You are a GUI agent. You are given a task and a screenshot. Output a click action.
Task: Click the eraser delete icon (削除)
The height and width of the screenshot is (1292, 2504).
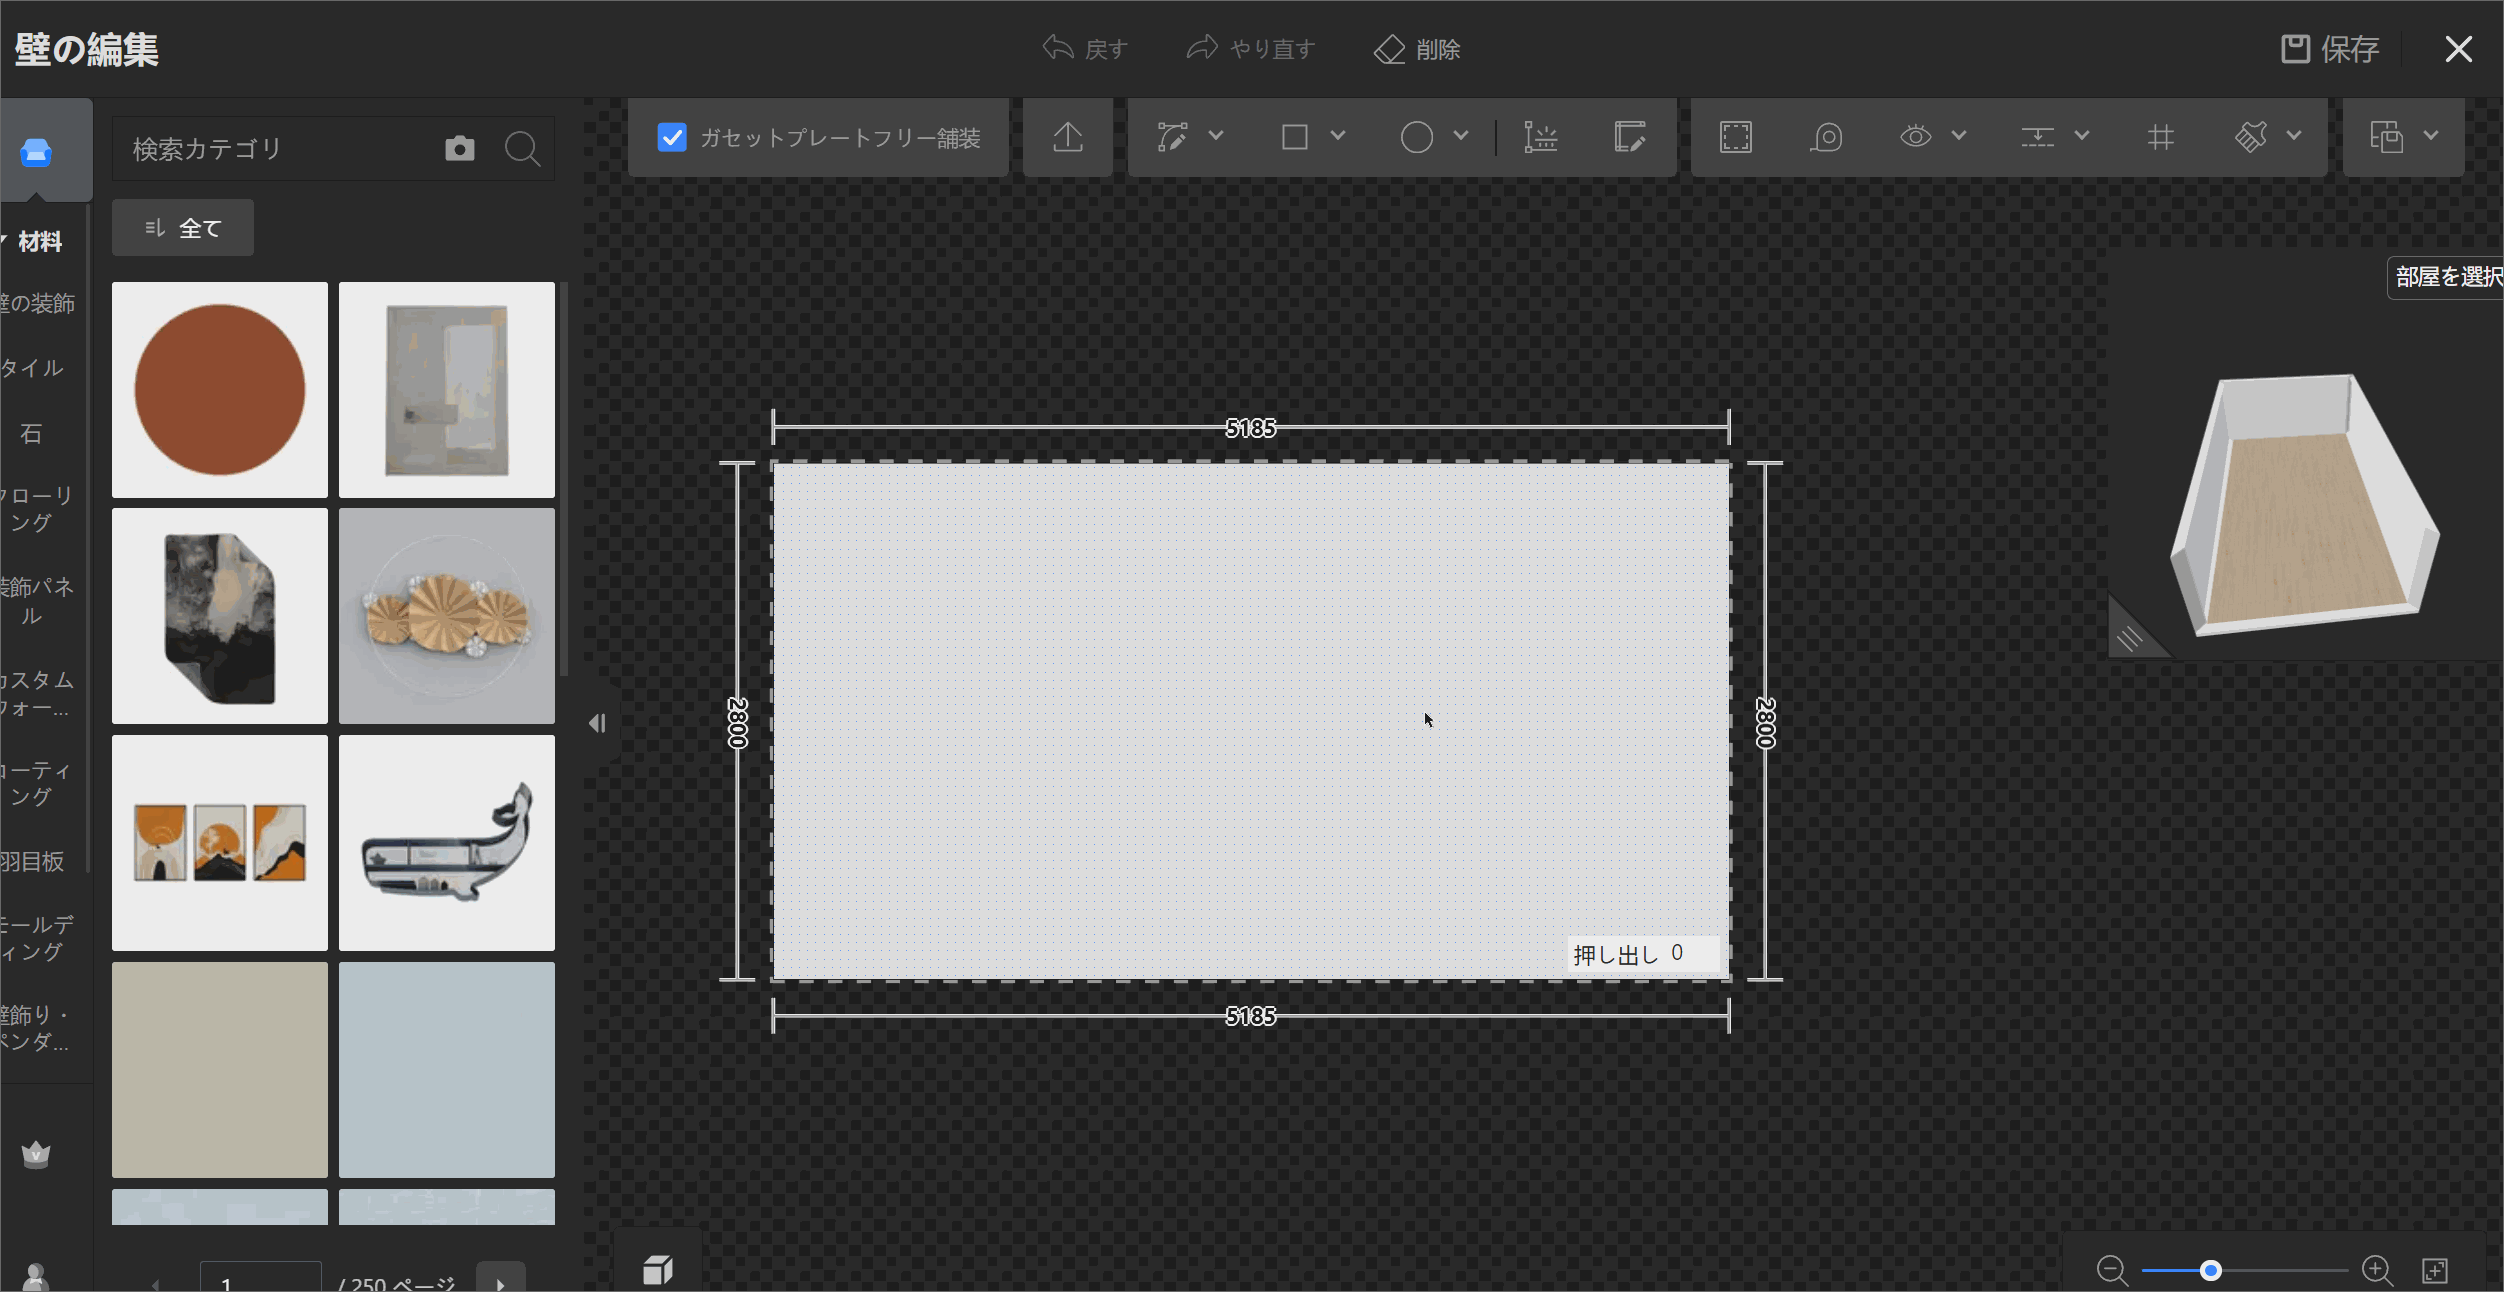(1389, 49)
